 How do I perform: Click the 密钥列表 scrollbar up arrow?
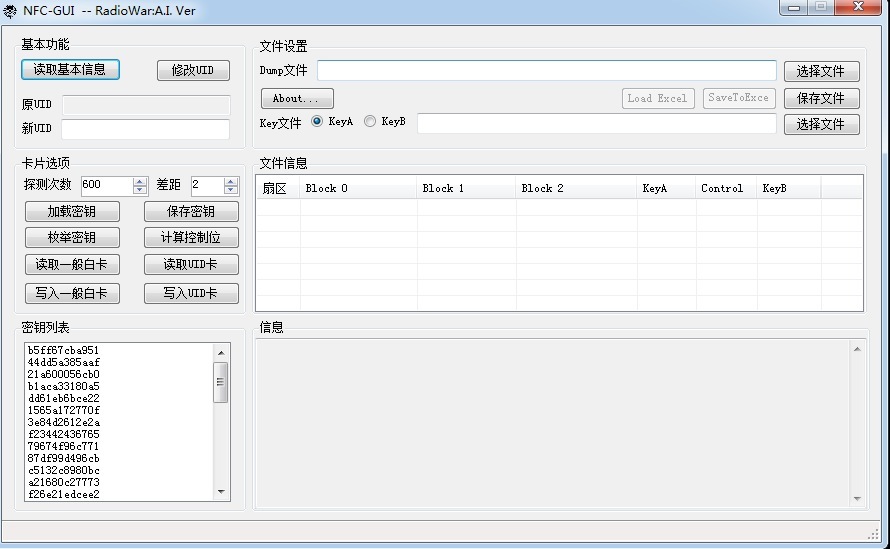pos(221,353)
